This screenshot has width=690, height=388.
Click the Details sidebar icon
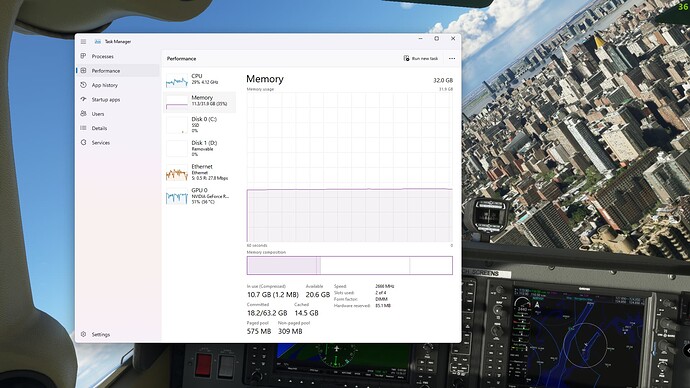(83, 128)
